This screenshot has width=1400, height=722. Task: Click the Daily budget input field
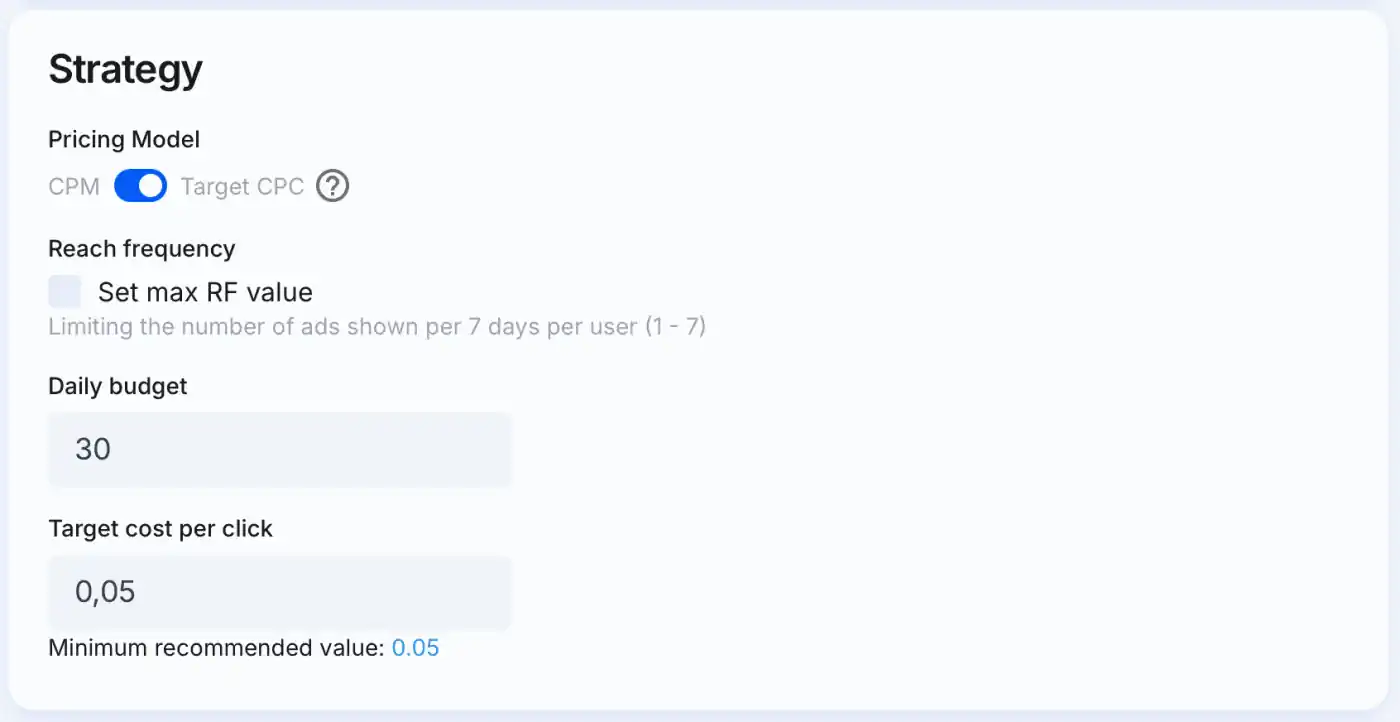point(280,449)
